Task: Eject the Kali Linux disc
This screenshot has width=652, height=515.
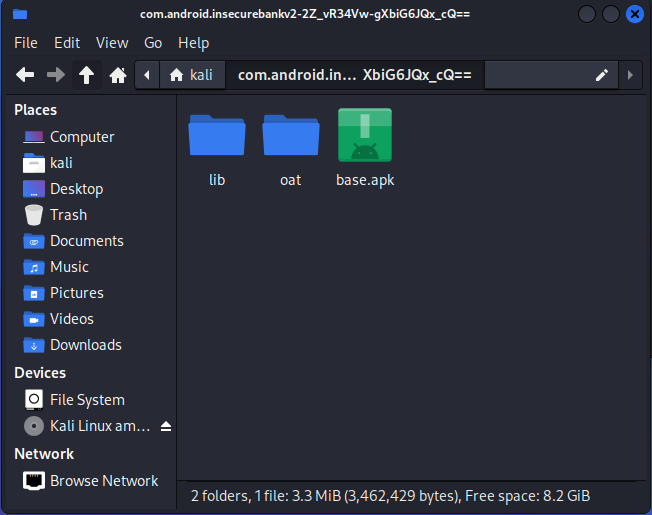Action: 166,426
